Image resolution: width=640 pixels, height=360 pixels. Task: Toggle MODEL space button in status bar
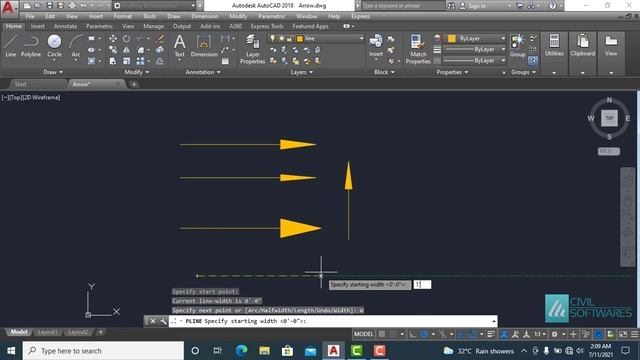coord(364,334)
